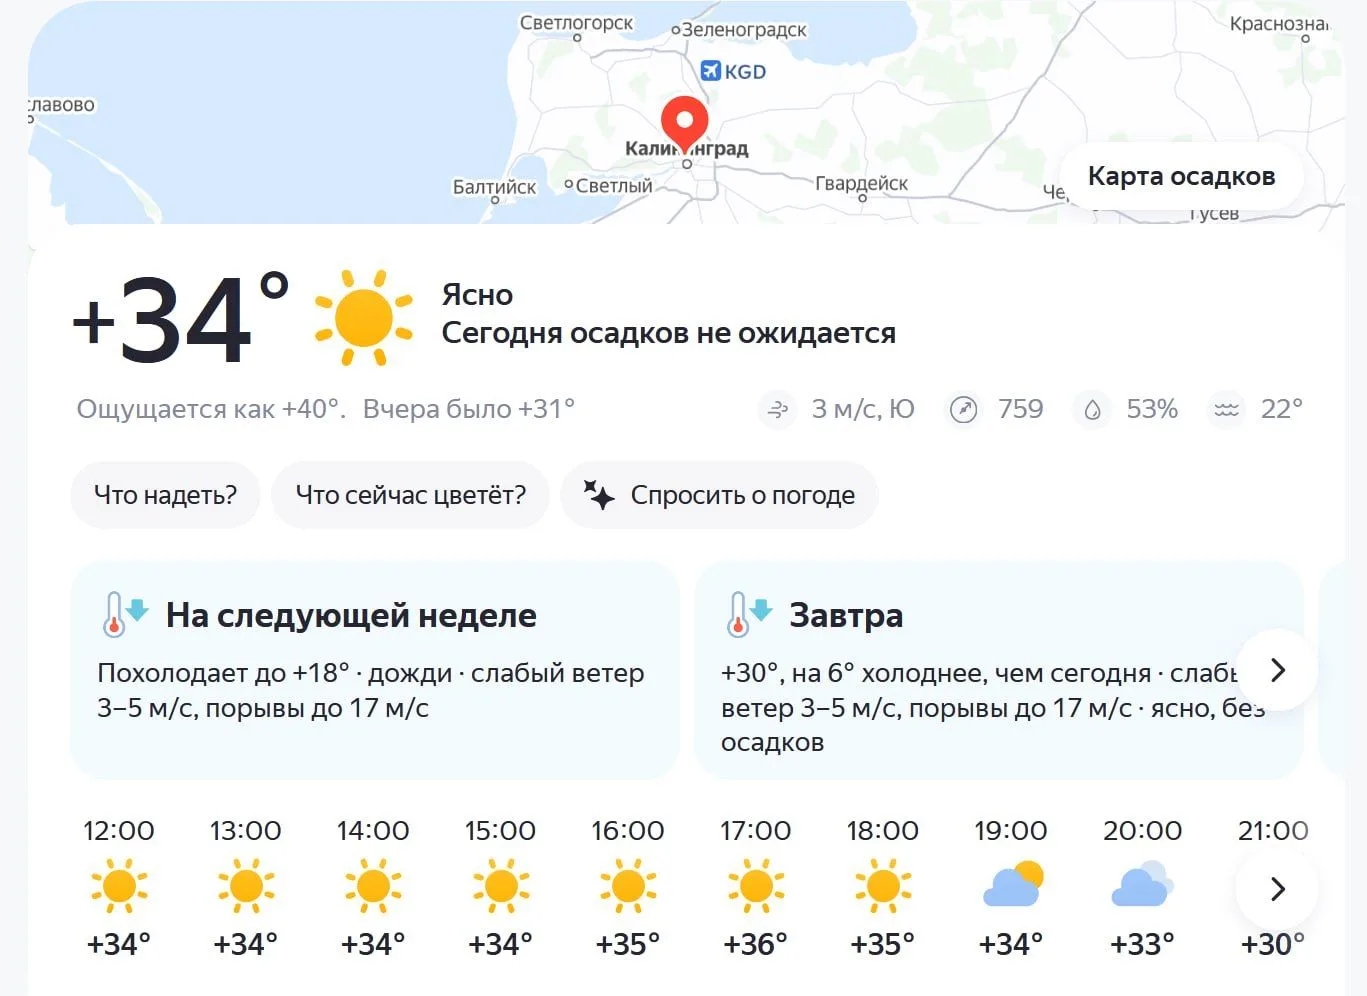
Task: Open the Карта осадков precipitation map
Action: (1181, 176)
